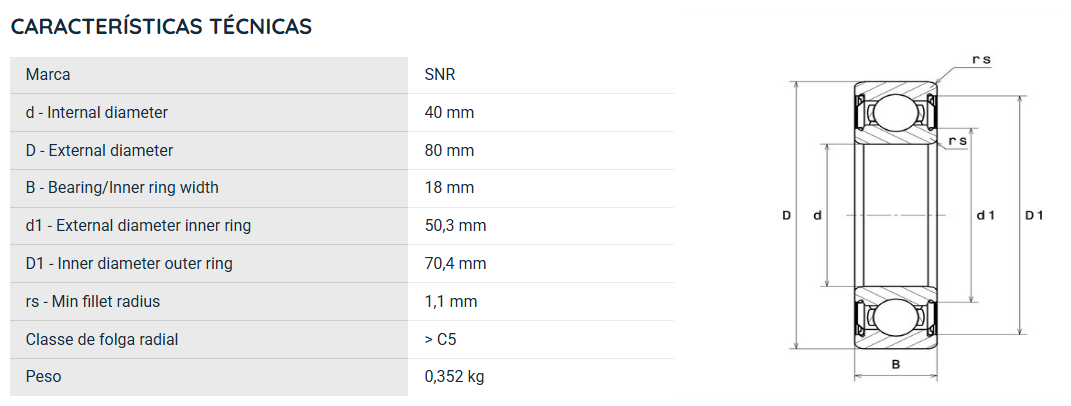Click the 40 mm internal diameter value
Image resolution: width=1071 pixels, height=406 pixels.
click(x=449, y=112)
